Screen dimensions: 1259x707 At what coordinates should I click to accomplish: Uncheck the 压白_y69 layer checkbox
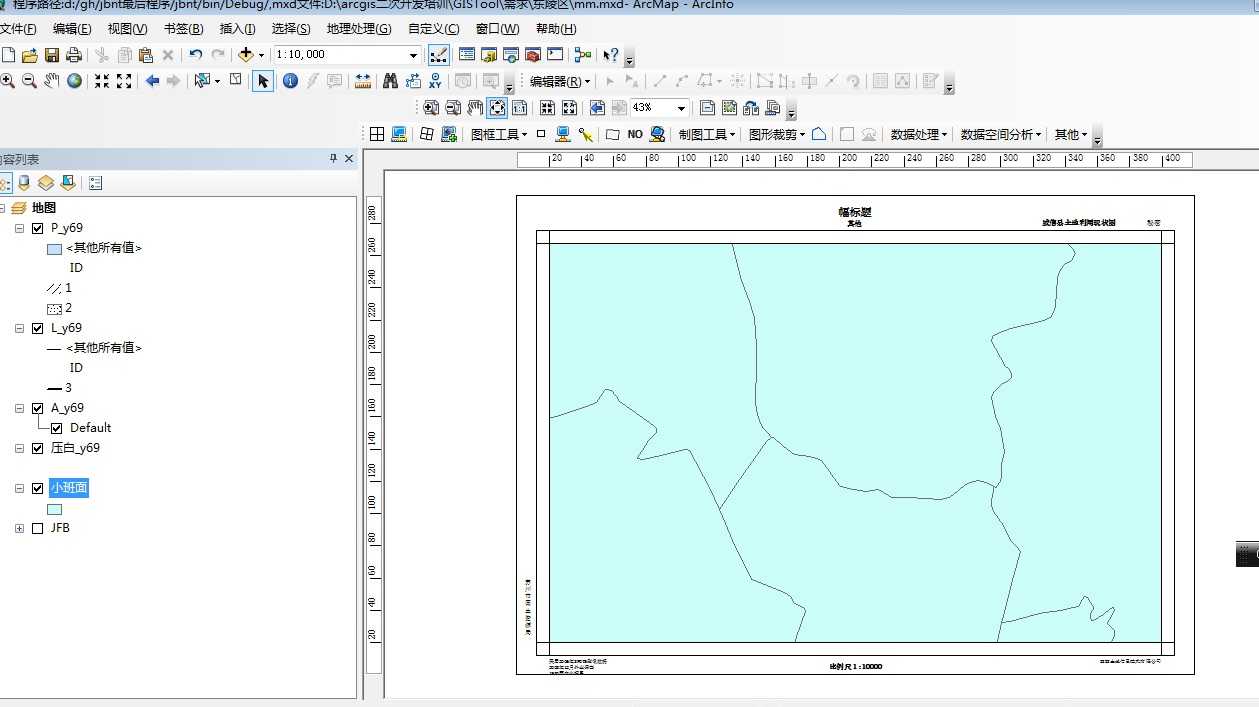tap(38, 448)
